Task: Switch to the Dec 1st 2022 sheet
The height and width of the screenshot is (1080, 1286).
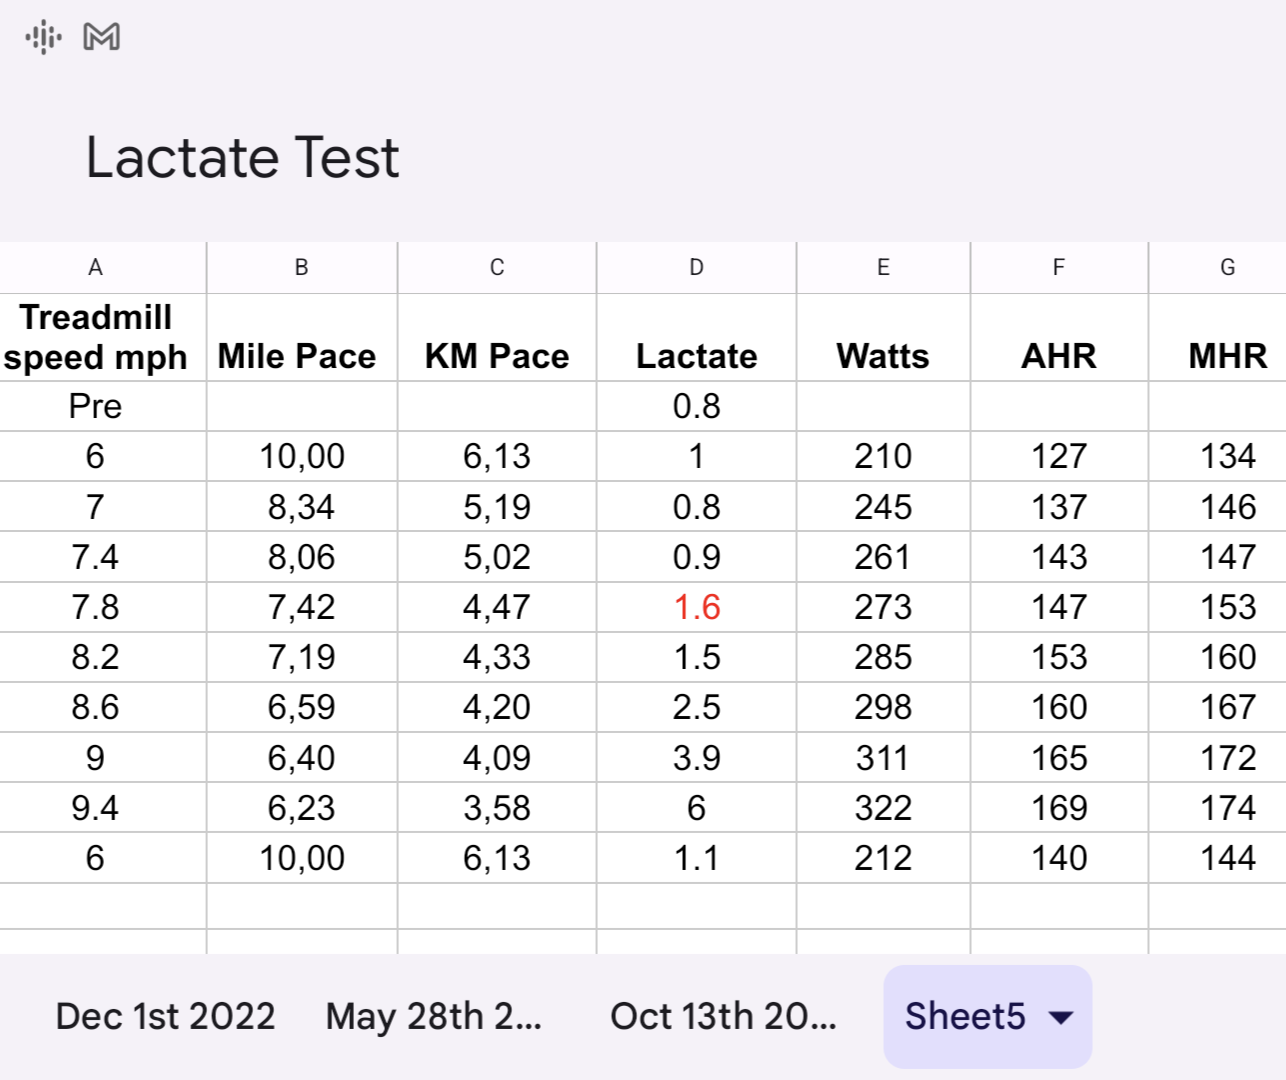Action: coord(165,1016)
